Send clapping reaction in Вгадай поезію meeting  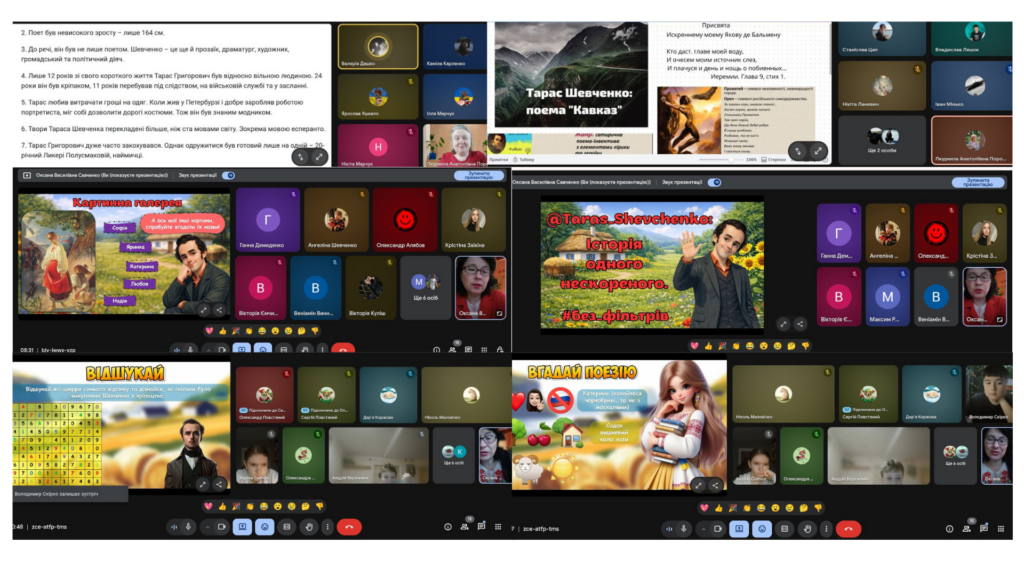747,507
